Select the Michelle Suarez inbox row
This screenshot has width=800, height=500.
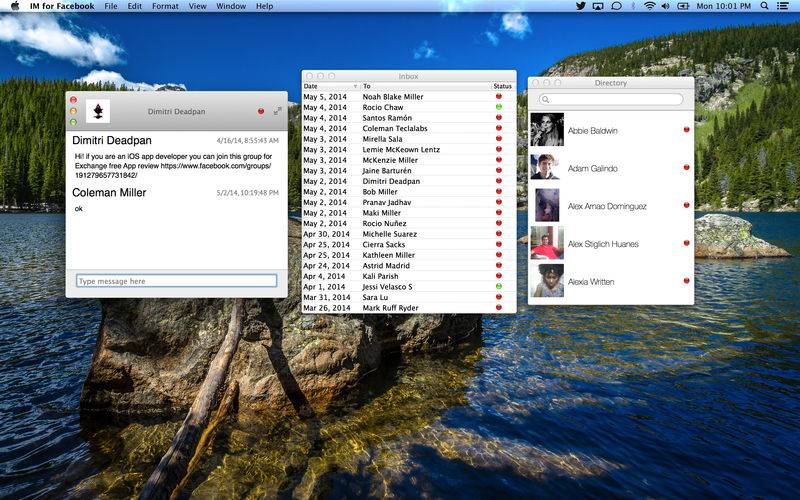(409, 234)
